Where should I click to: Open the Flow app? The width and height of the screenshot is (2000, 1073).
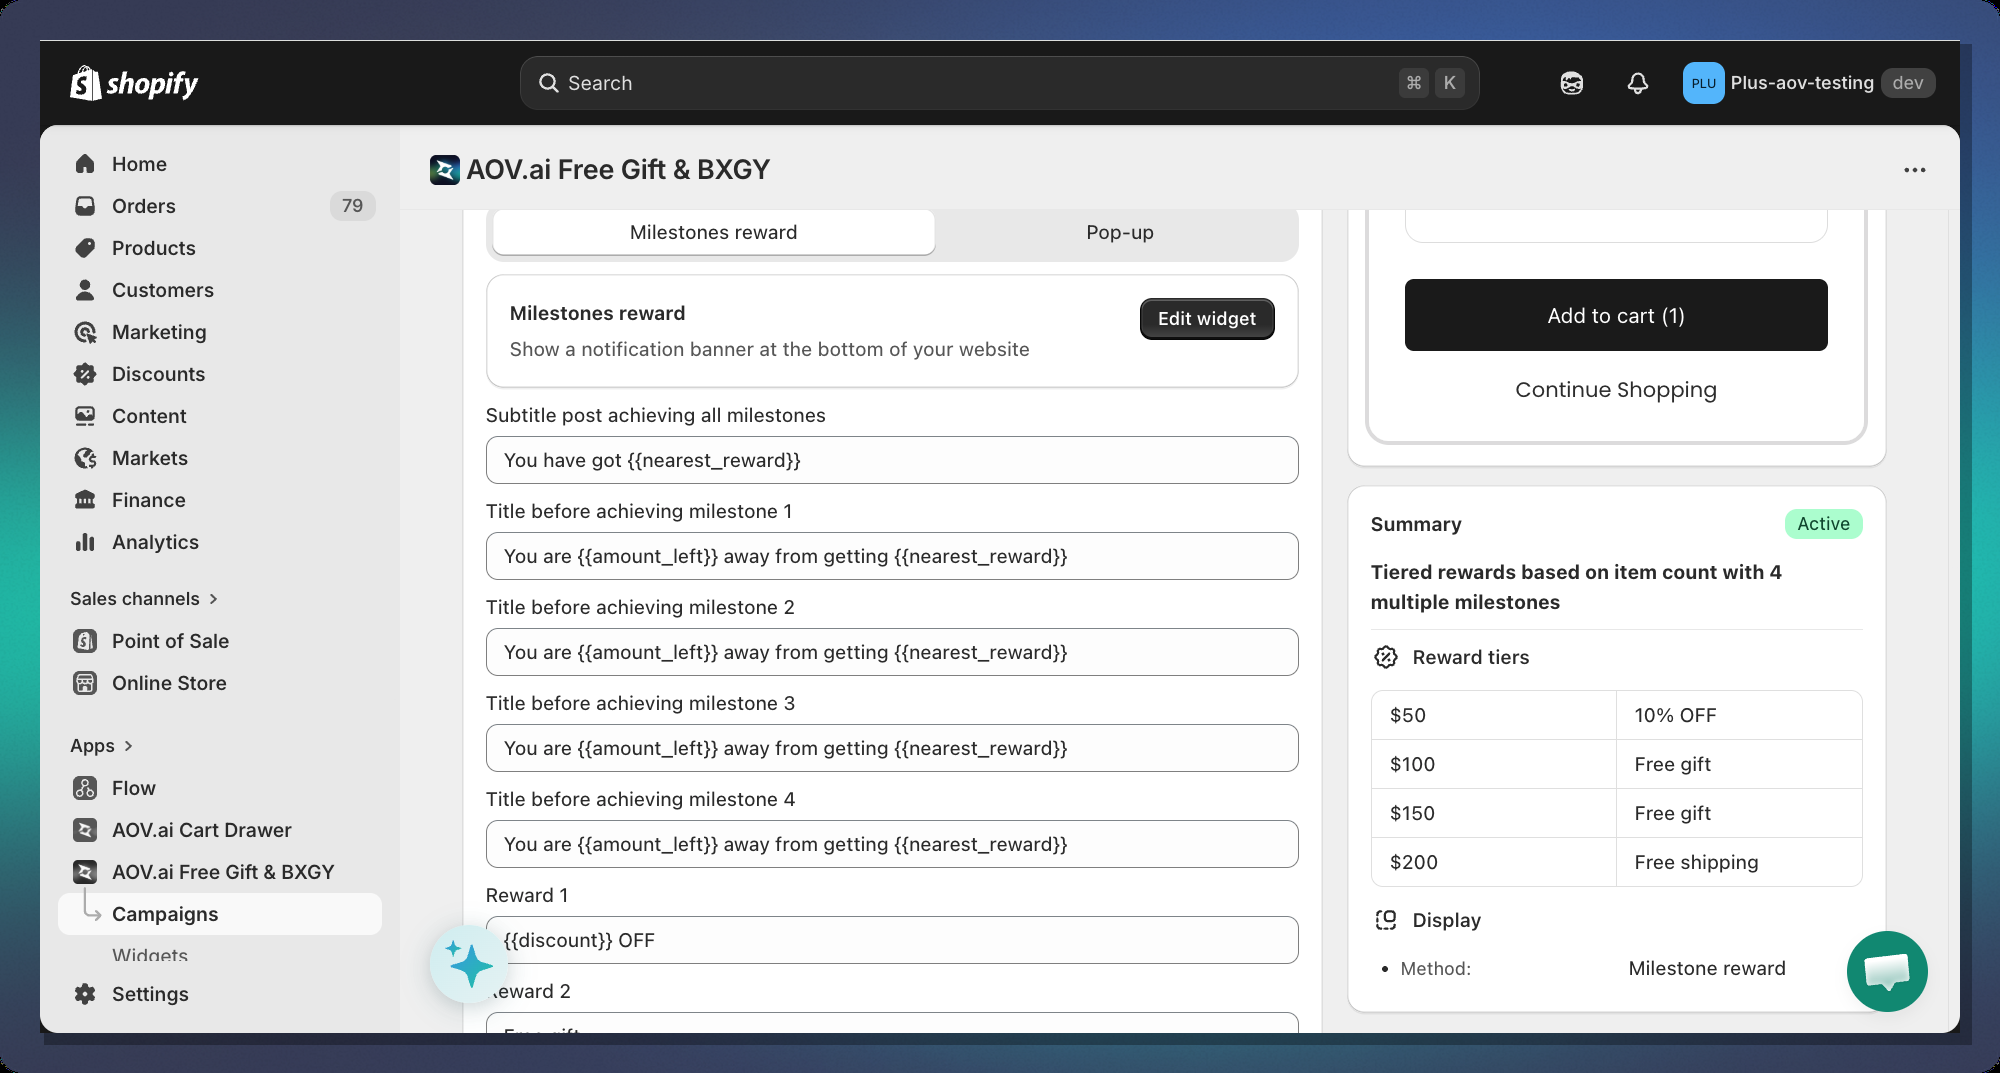(133, 788)
